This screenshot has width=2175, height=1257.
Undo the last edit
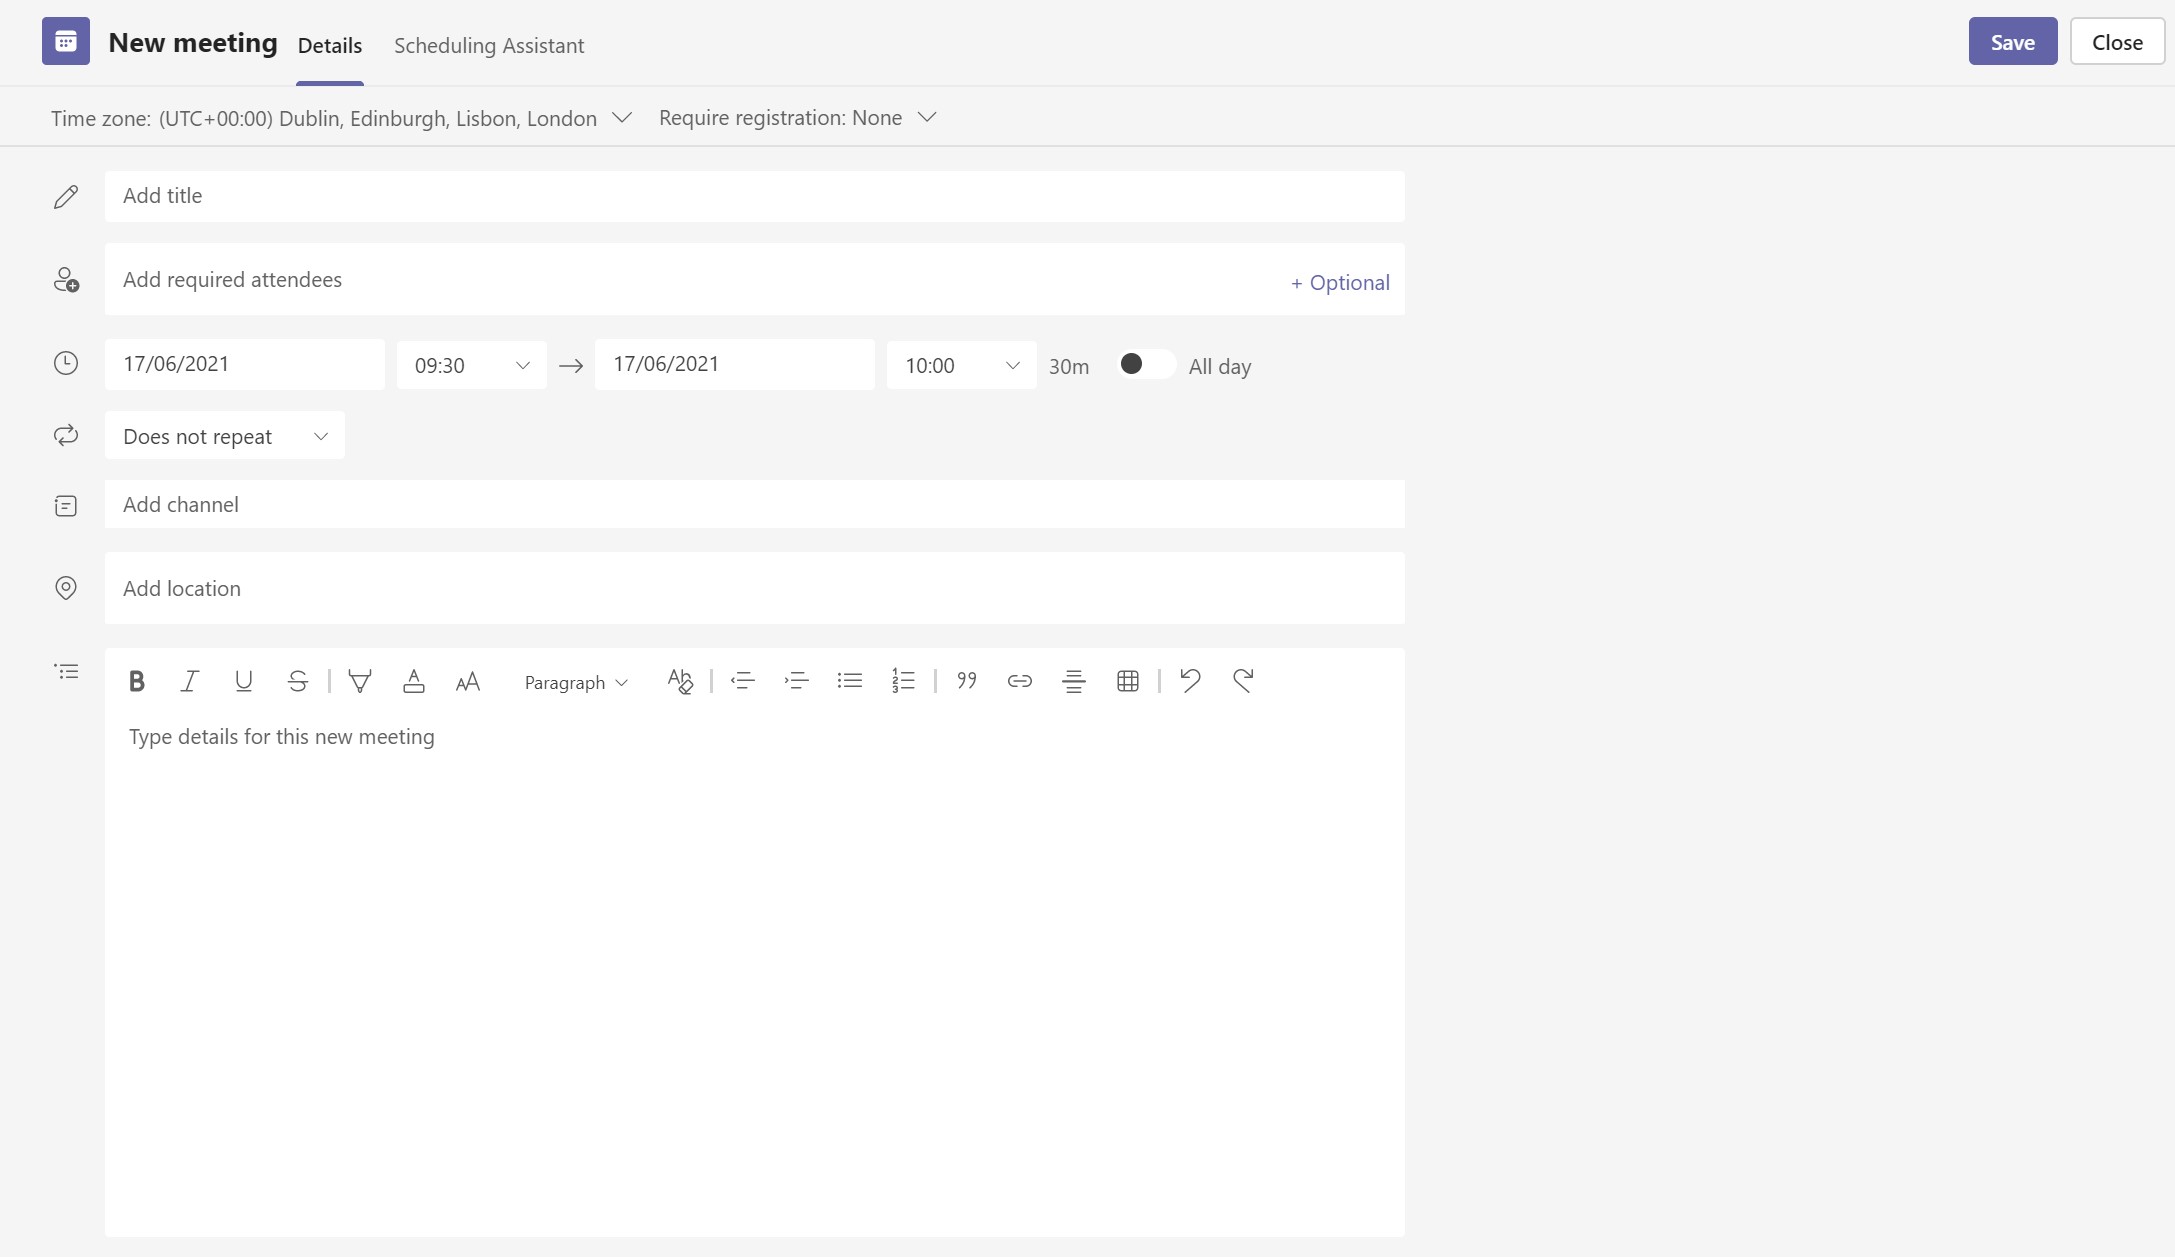click(1190, 681)
